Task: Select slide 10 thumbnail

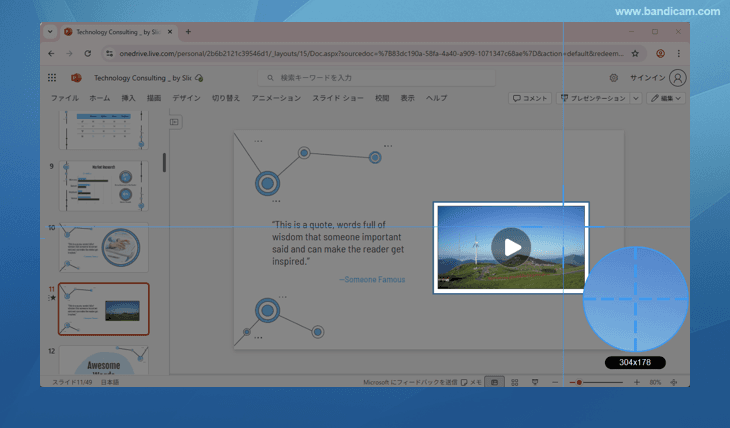Action: tap(104, 247)
